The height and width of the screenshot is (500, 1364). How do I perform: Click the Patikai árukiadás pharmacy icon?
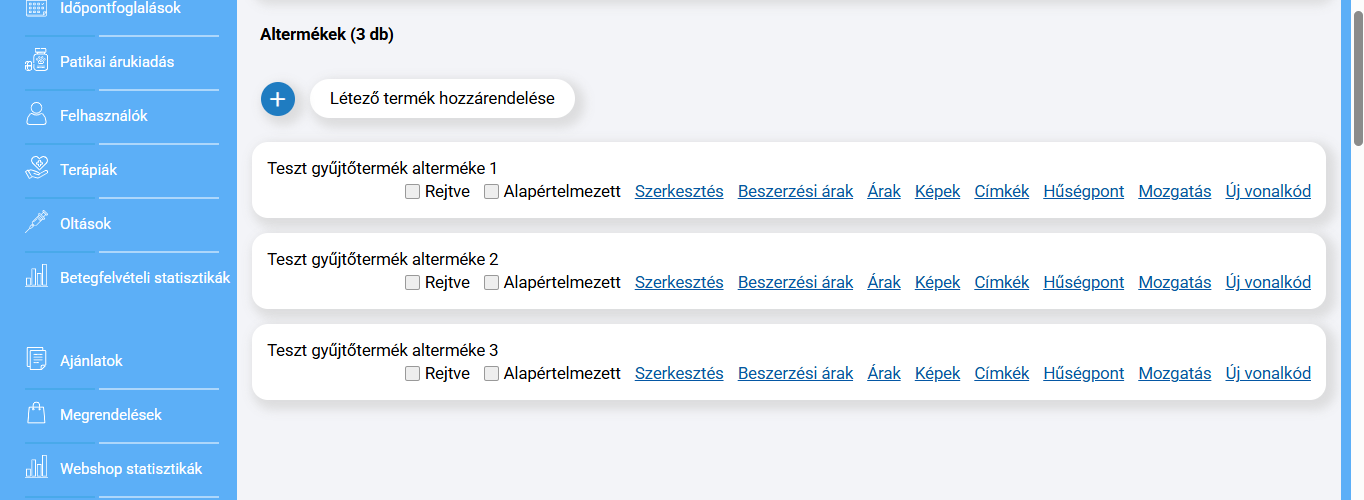(x=37, y=62)
